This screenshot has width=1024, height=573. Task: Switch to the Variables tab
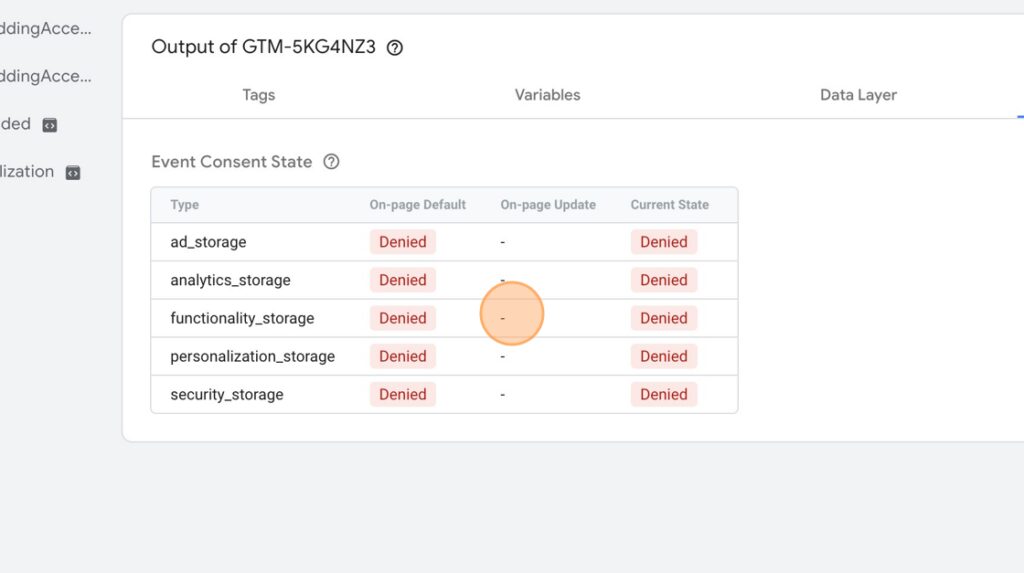(547, 95)
